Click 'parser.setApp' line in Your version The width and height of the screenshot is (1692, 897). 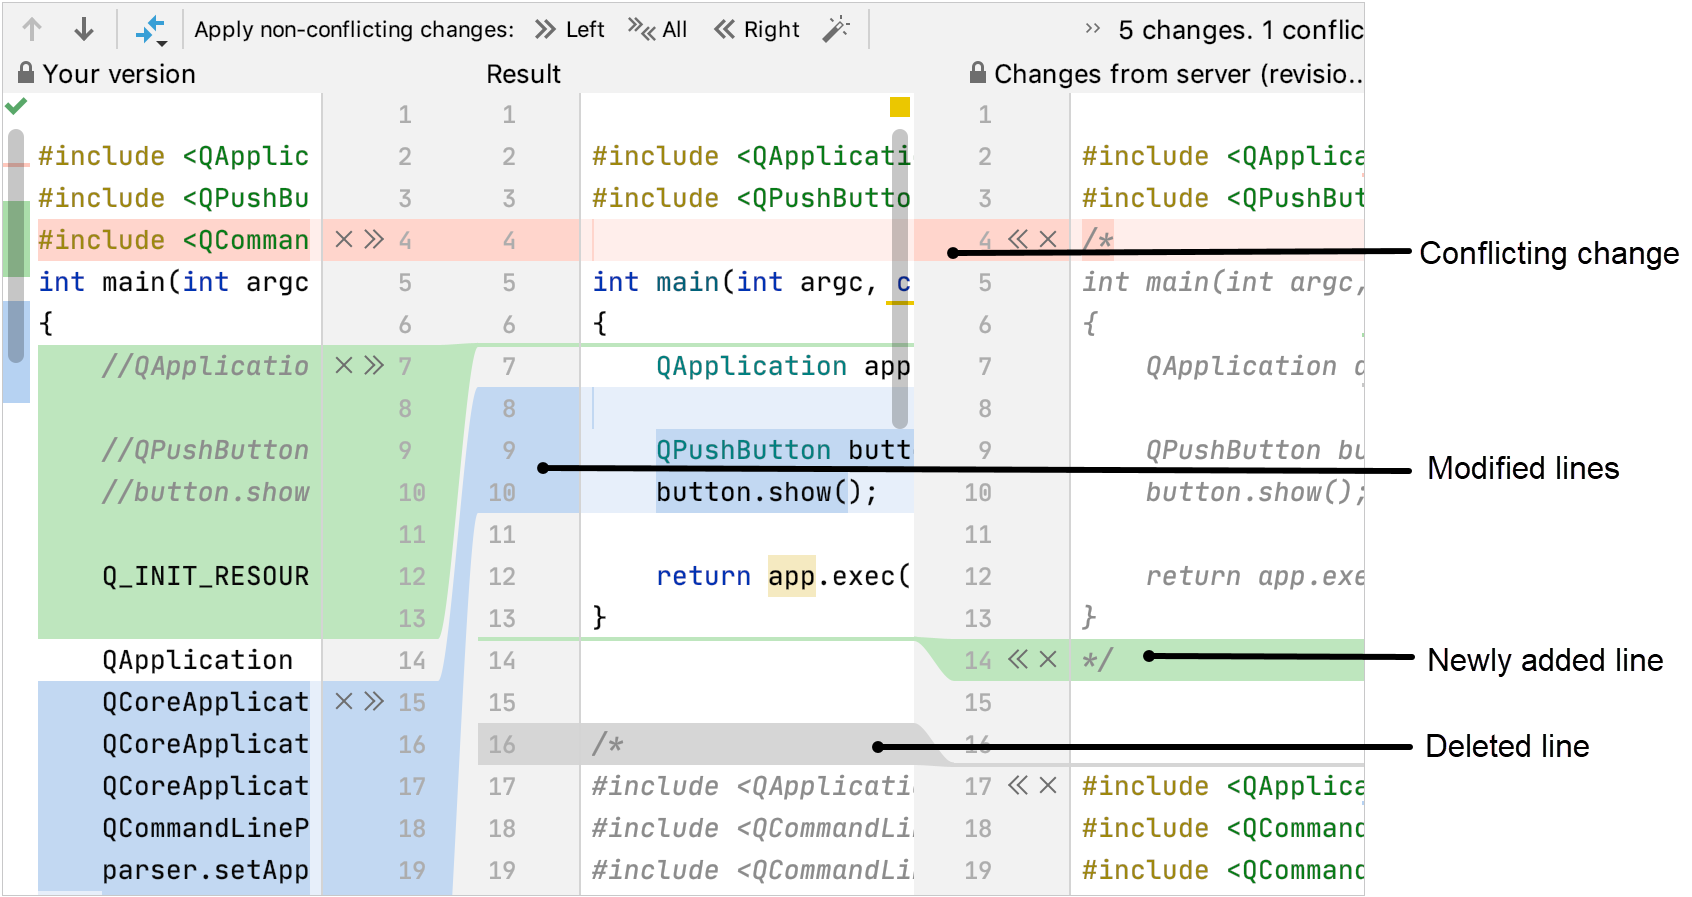tap(206, 870)
